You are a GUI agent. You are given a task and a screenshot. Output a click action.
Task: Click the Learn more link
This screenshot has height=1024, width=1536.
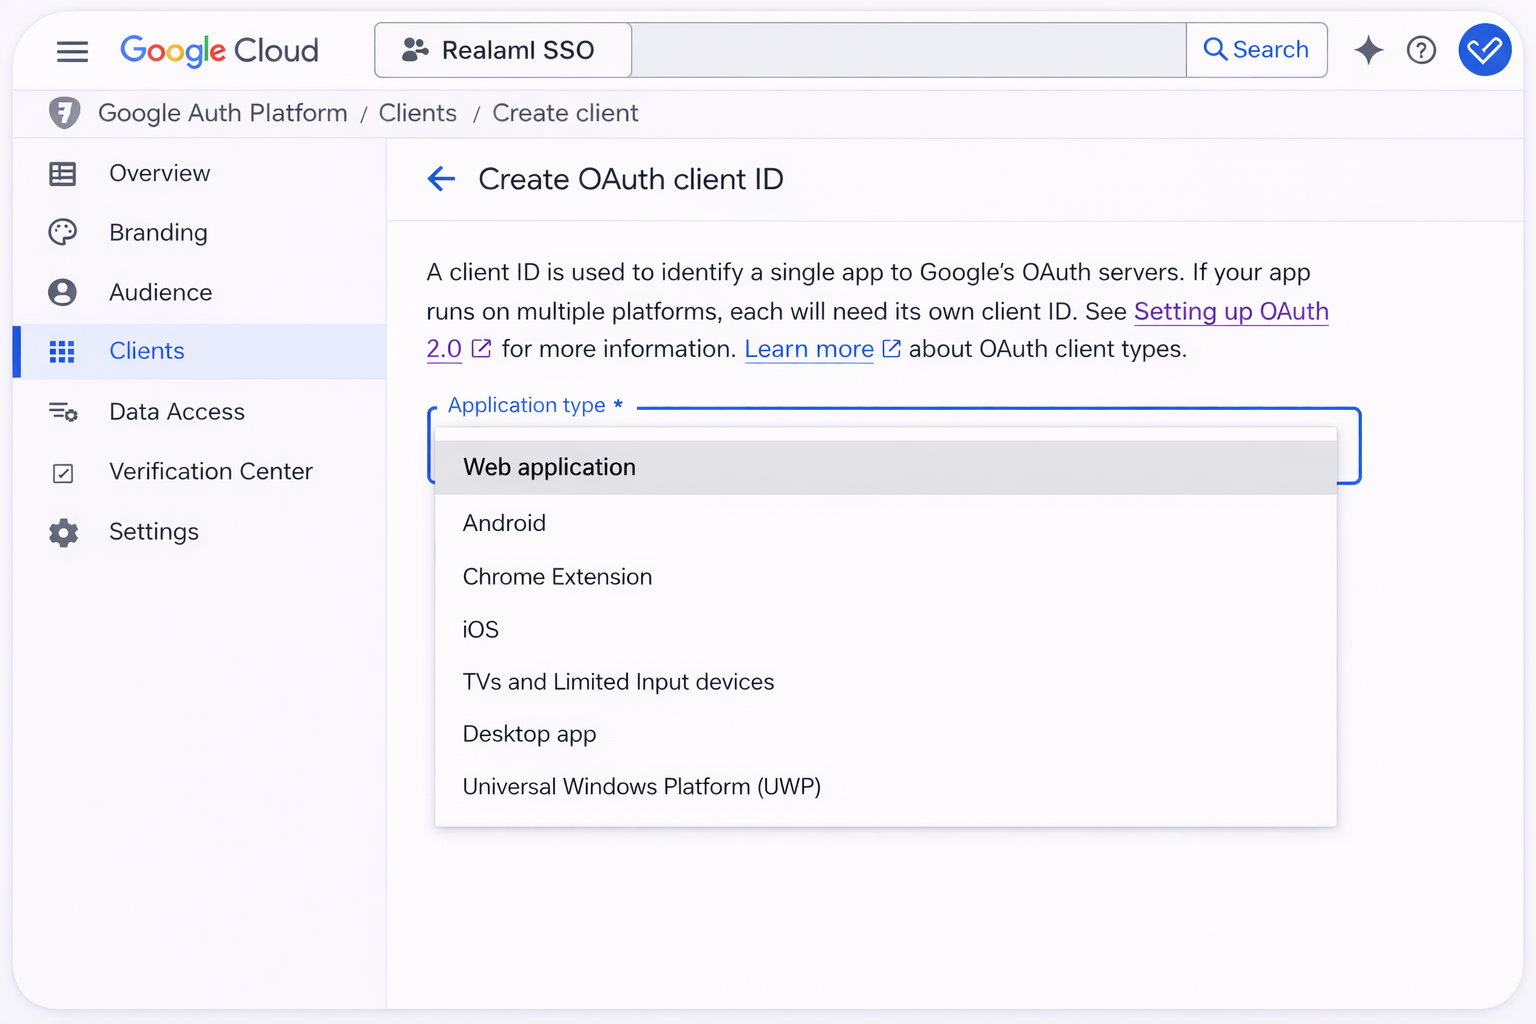pyautogui.click(x=809, y=349)
